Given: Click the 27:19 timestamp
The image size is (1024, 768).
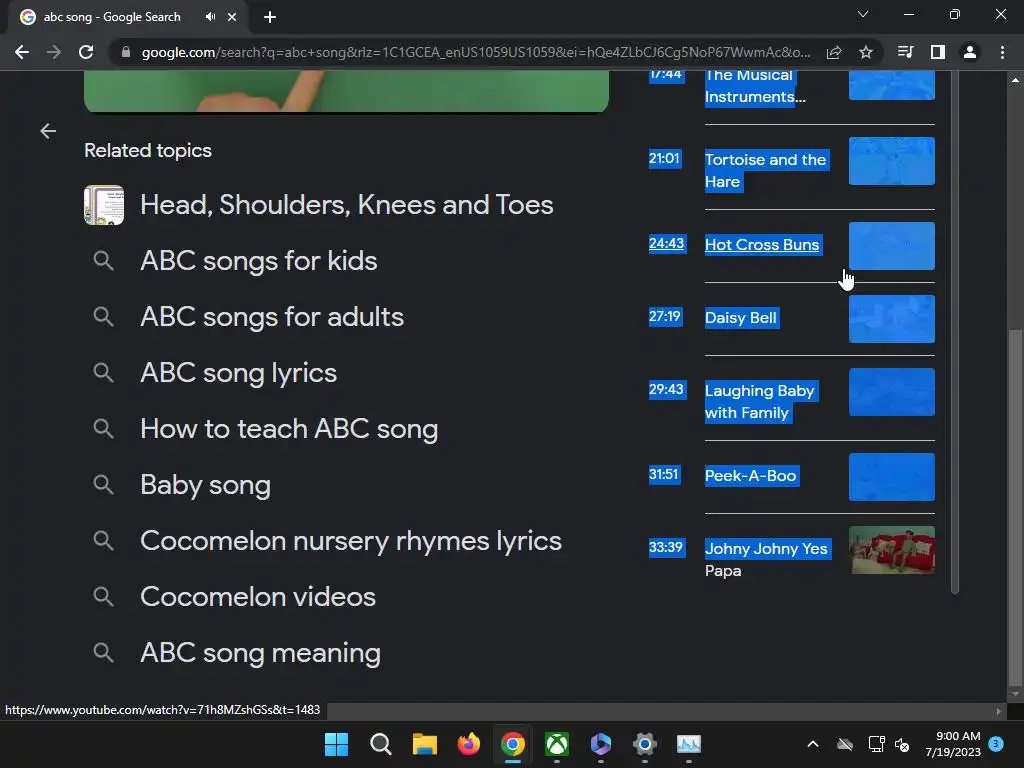Looking at the screenshot, I should pos(665,317).
